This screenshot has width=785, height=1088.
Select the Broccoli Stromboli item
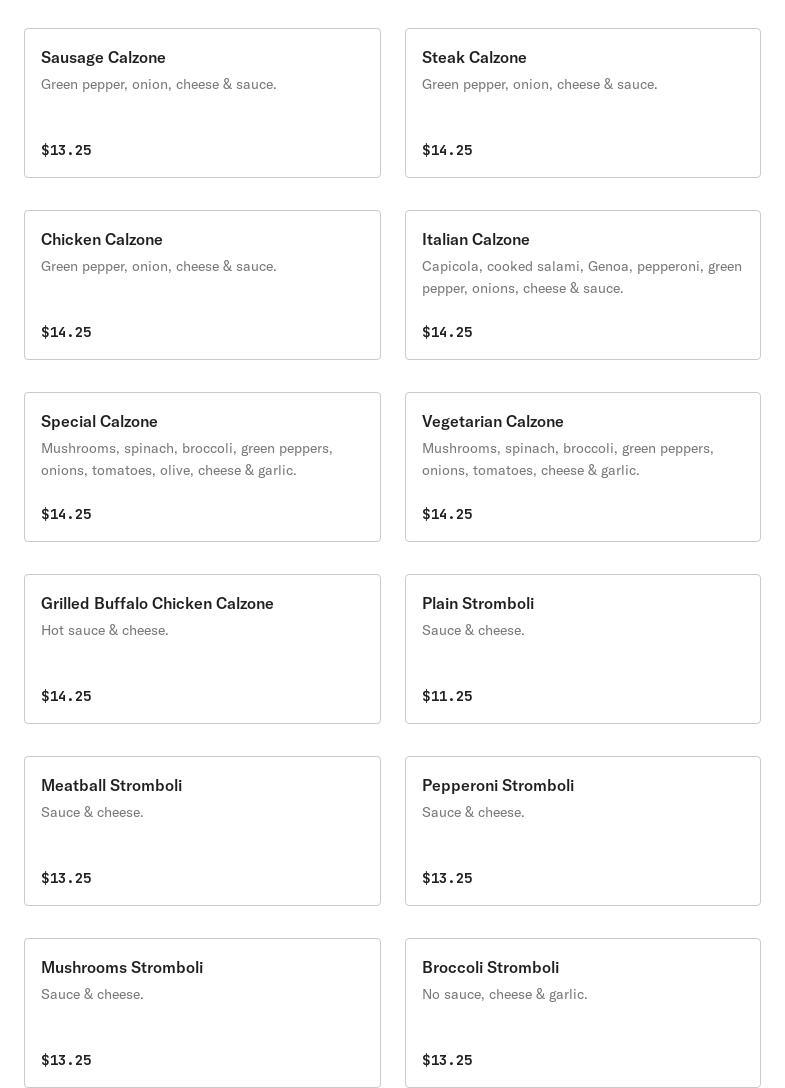pyautogui.click(x=582, y=1012)
